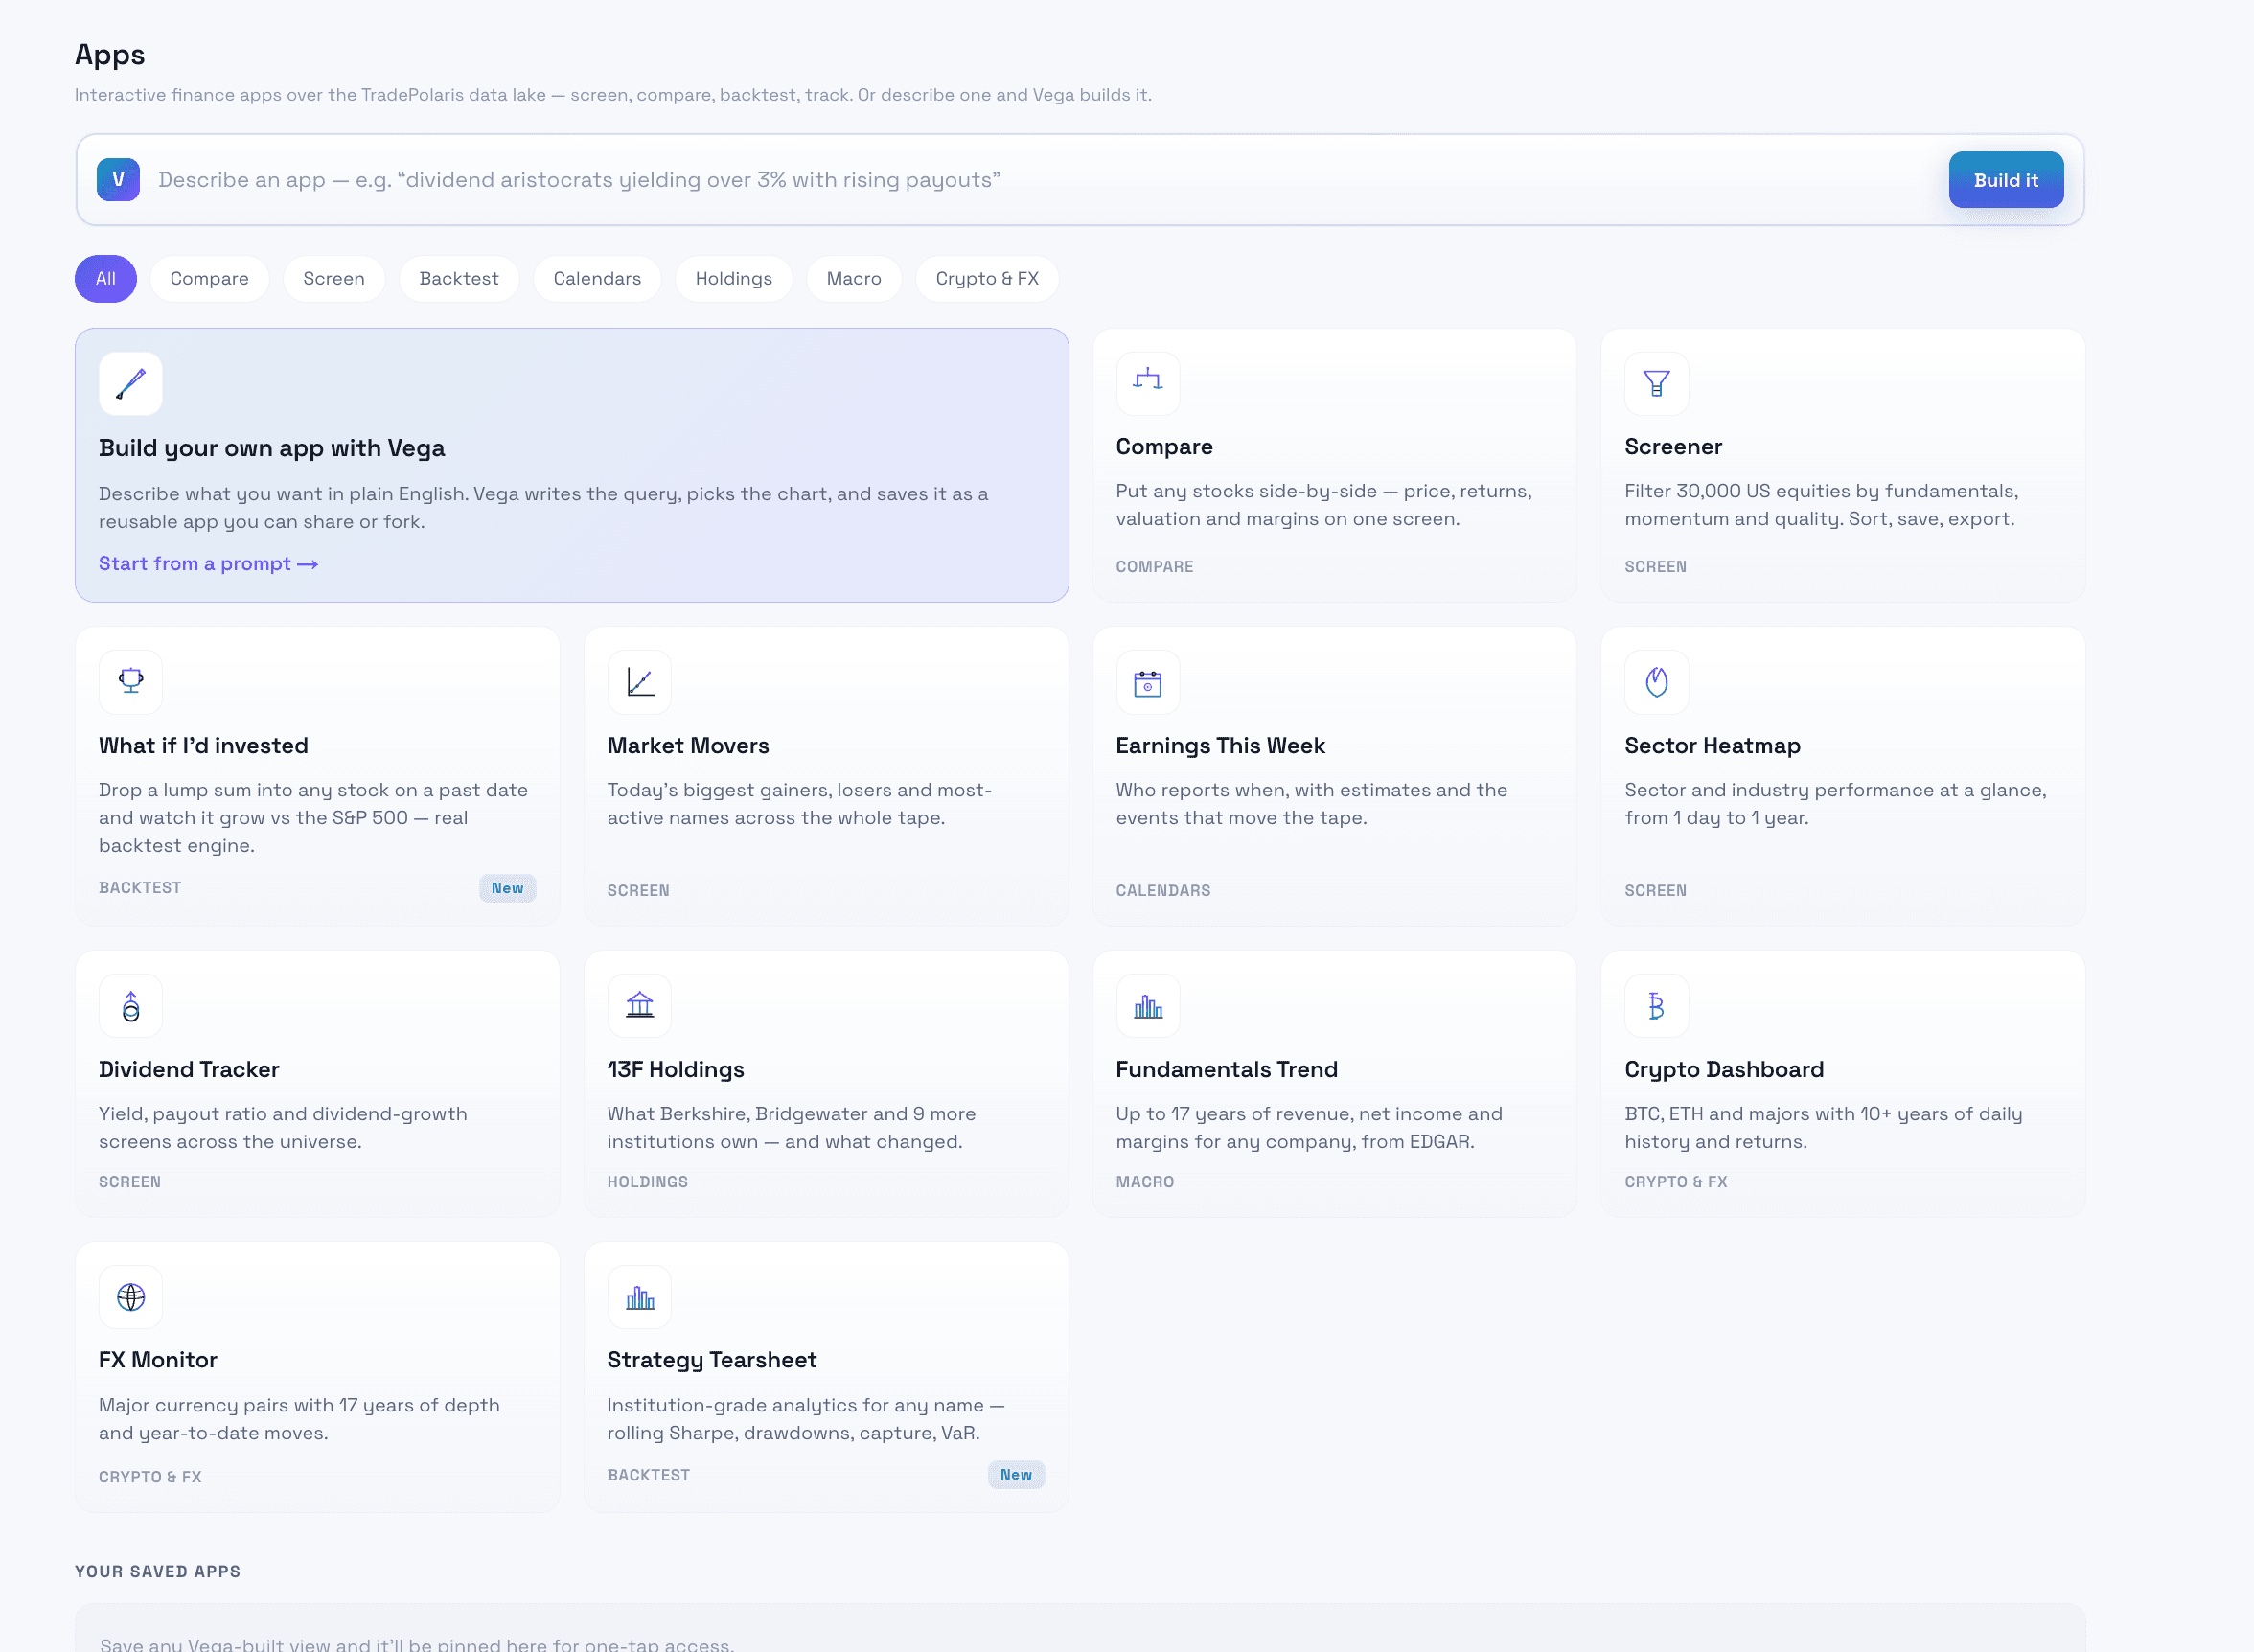The image size is (2254, 1652).
Task: Click the Dividend Tracker coin icon
Action: 131,1006
